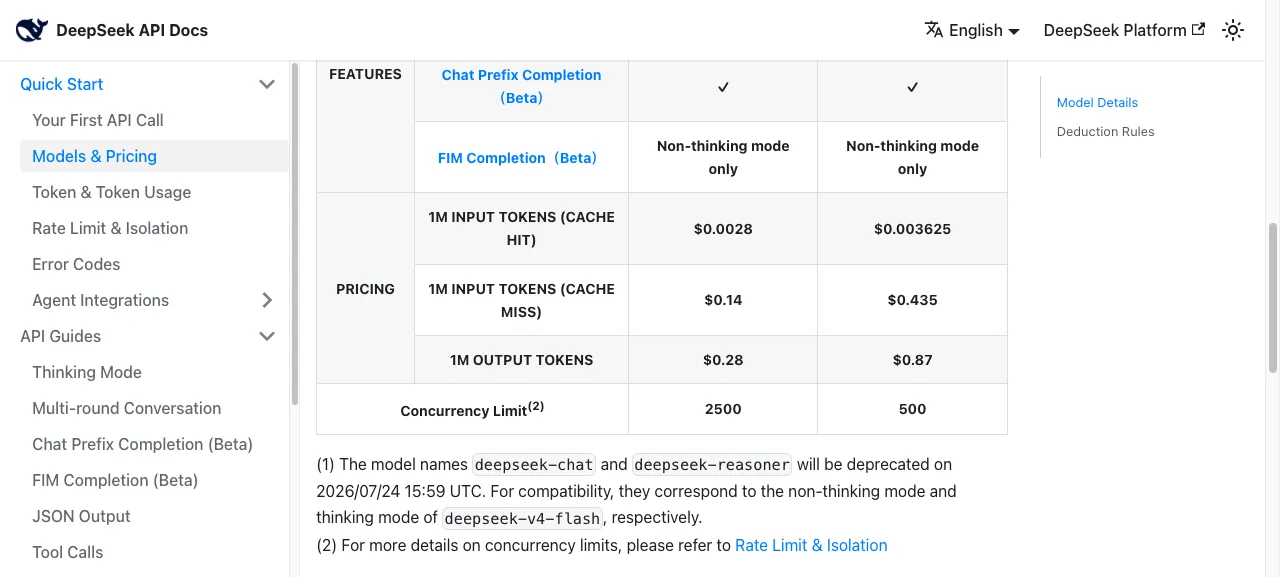Open Thinking Mode guide
Screen dimensions: 1280x577
pyautogui.click(x=87, y=372)
